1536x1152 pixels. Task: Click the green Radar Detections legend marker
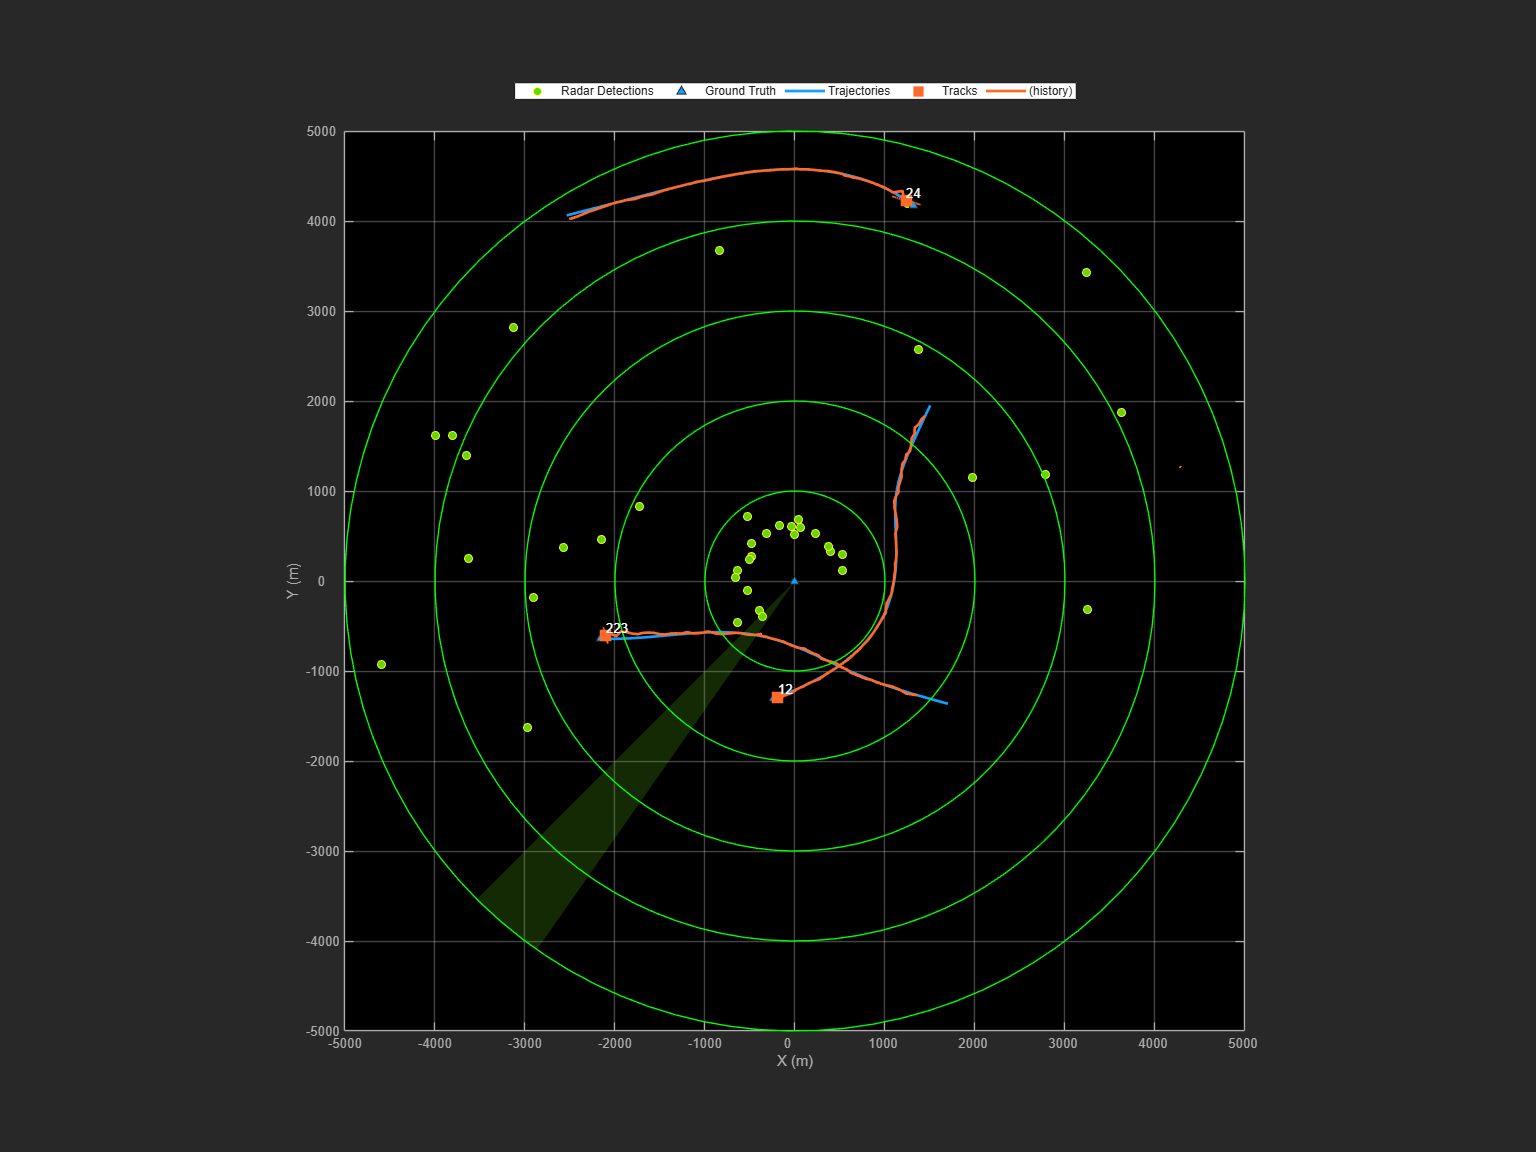537,91
